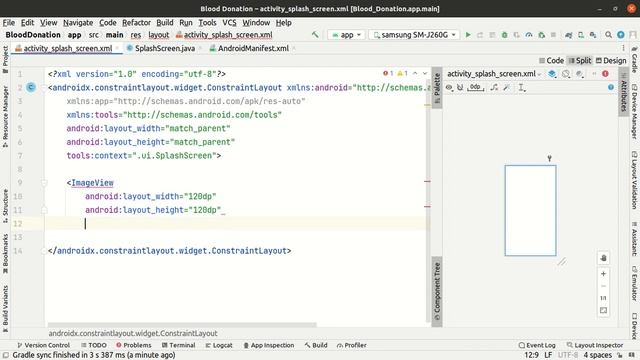Collapse the ConstraintLayout fold at line 2
640x360 pixels.
pos(44,87)
